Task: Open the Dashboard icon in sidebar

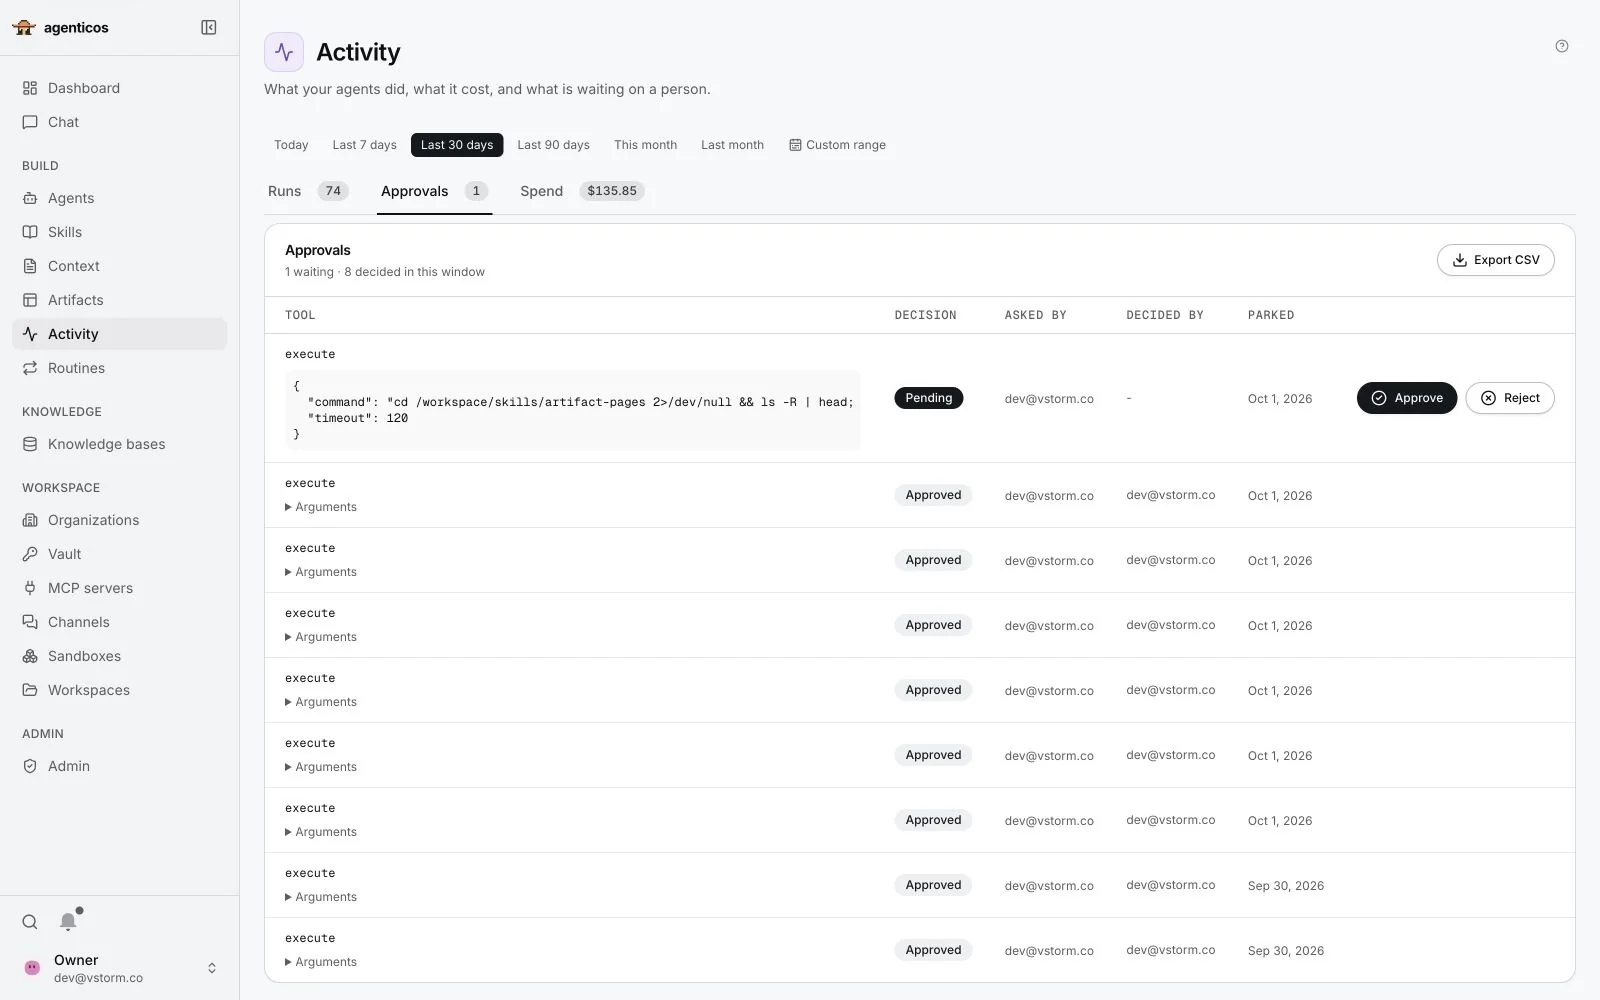Action: coord(30,88)
